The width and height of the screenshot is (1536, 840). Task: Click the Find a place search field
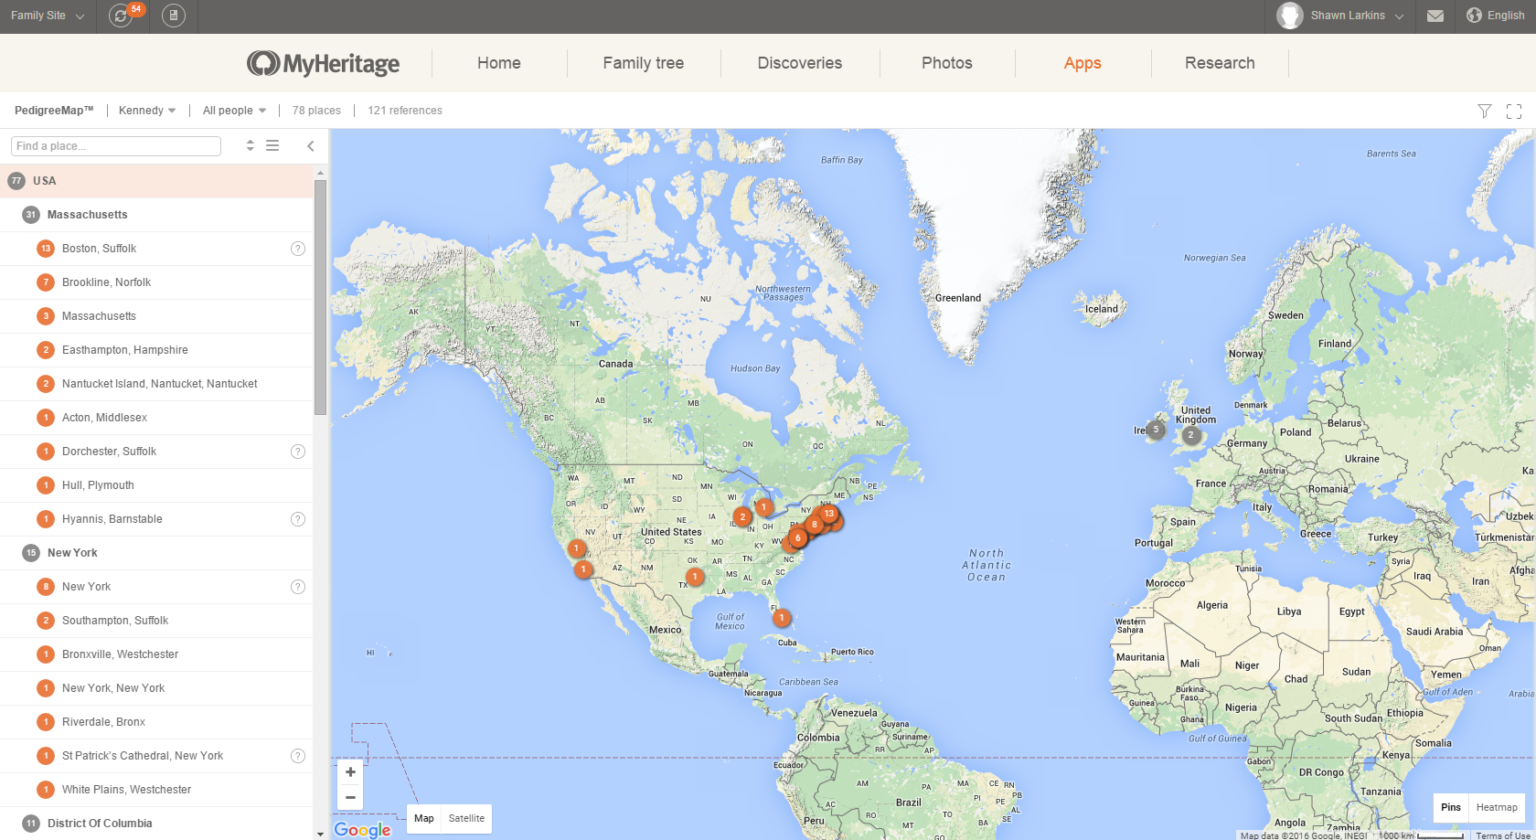[115, 145]
